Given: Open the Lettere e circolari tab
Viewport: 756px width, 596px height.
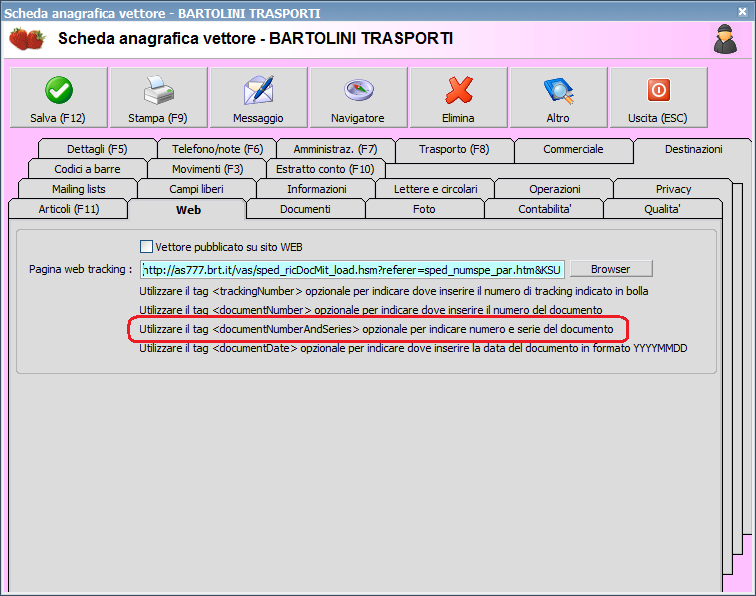Looking at the screenshot, I should (x=435, y=189).
